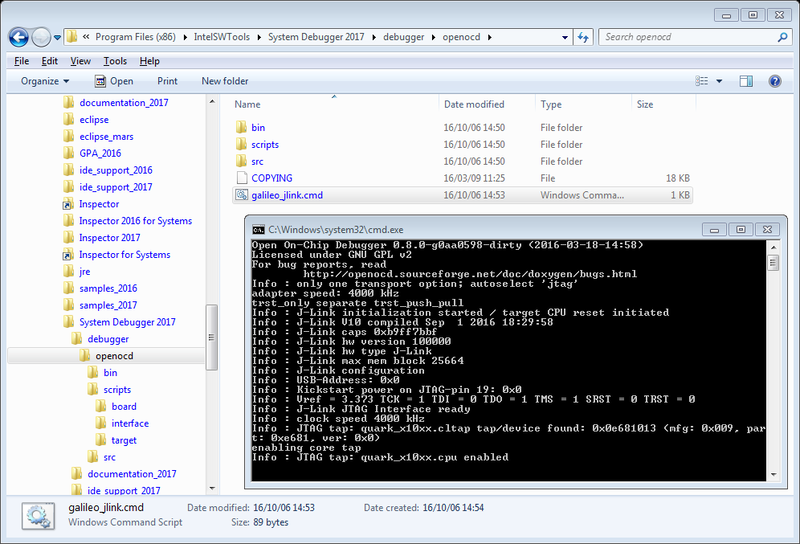Click the search magnifier icon
The width and height of the screenshot is (800, 544).
782,37
